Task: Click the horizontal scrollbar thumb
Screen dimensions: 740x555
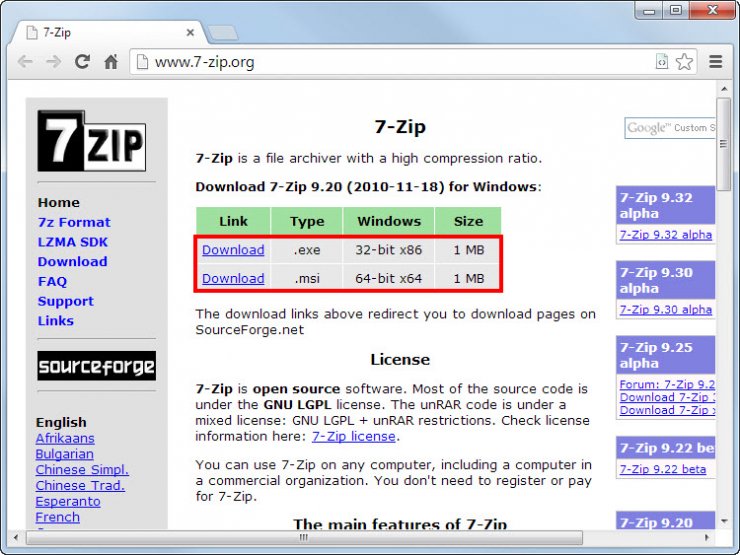Action: click(x=304, y=537)
